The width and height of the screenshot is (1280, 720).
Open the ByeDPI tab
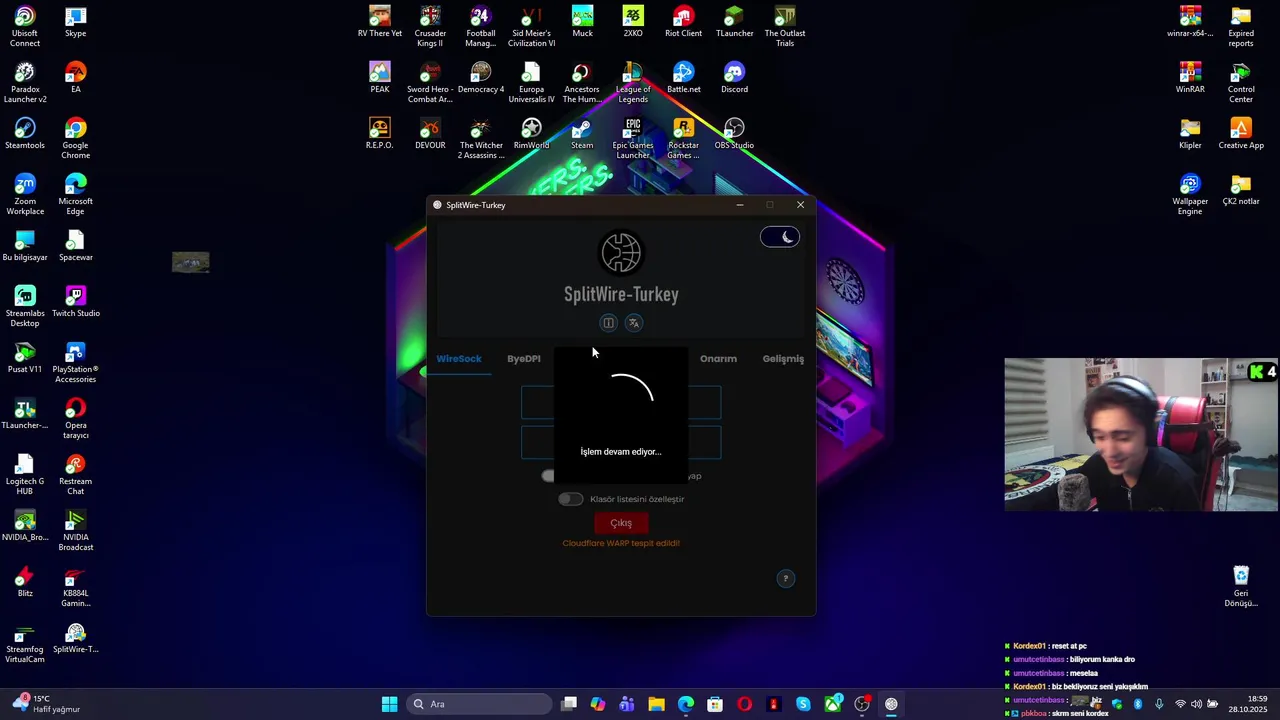(523, 359)
